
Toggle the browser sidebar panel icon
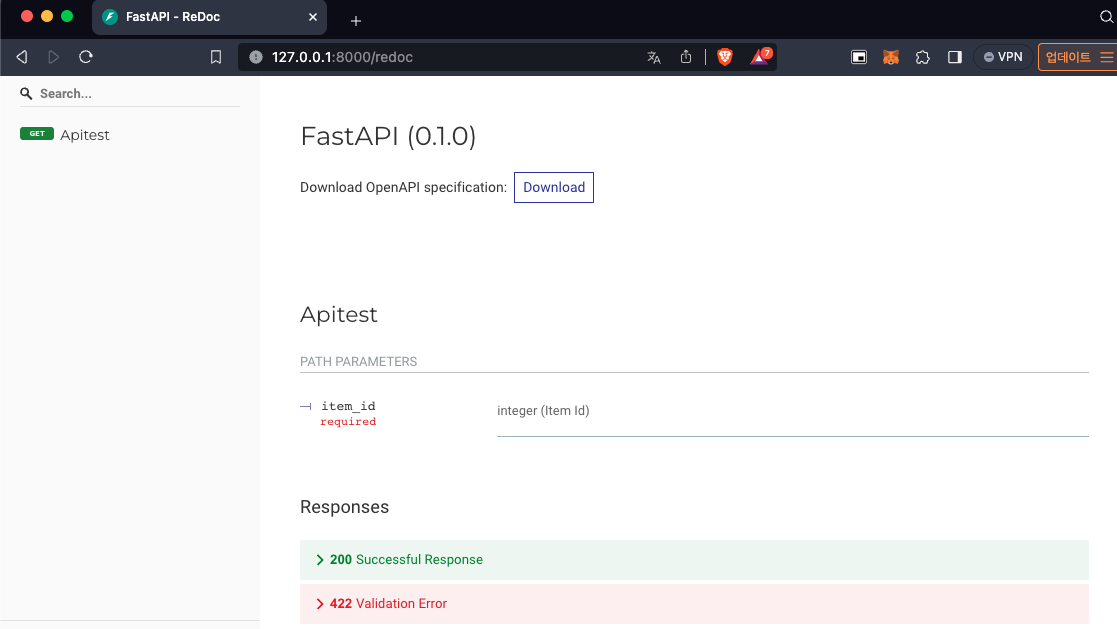click(955, 57)
